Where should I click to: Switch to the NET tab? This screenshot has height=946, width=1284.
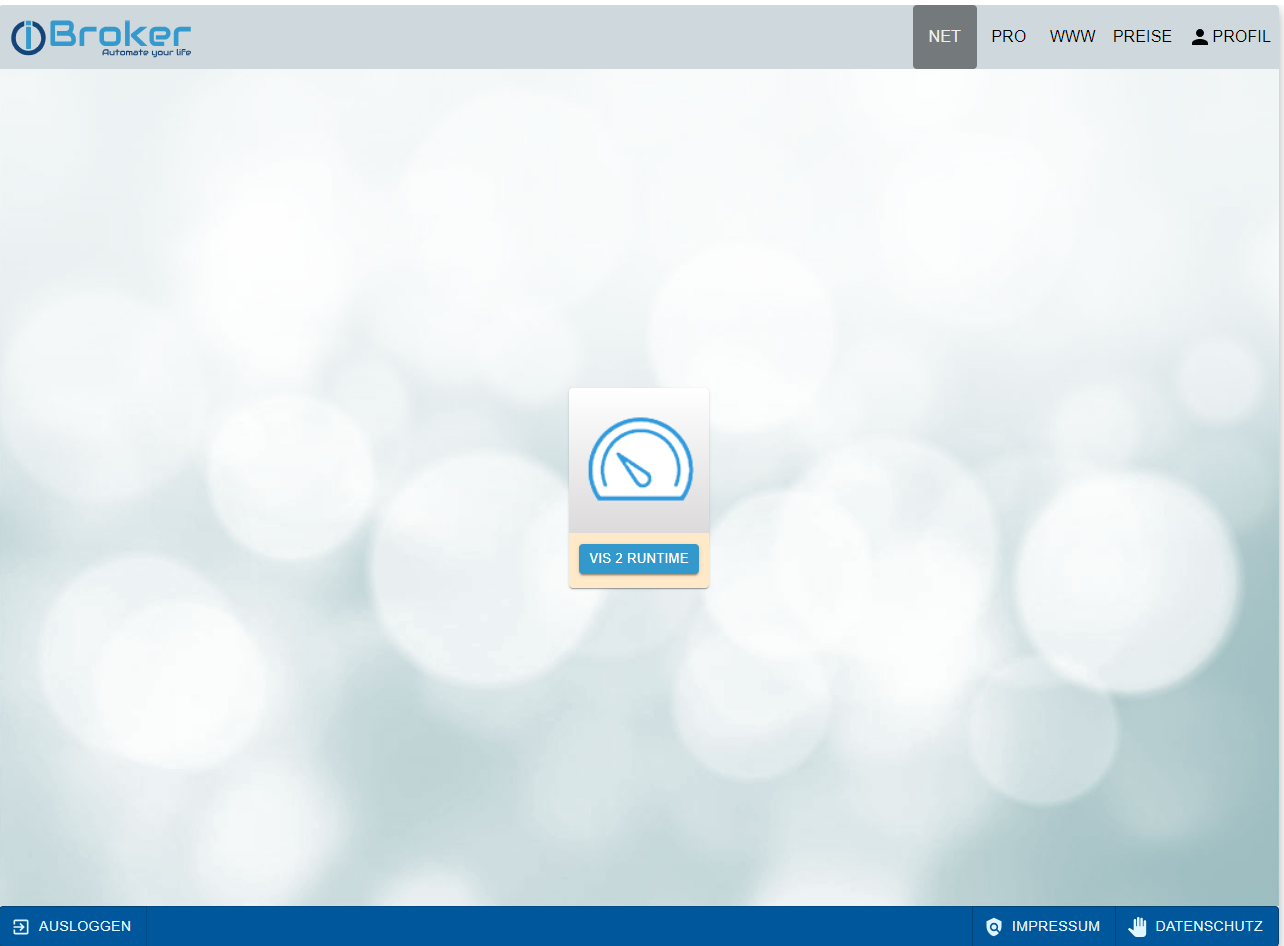pos(944,37)
